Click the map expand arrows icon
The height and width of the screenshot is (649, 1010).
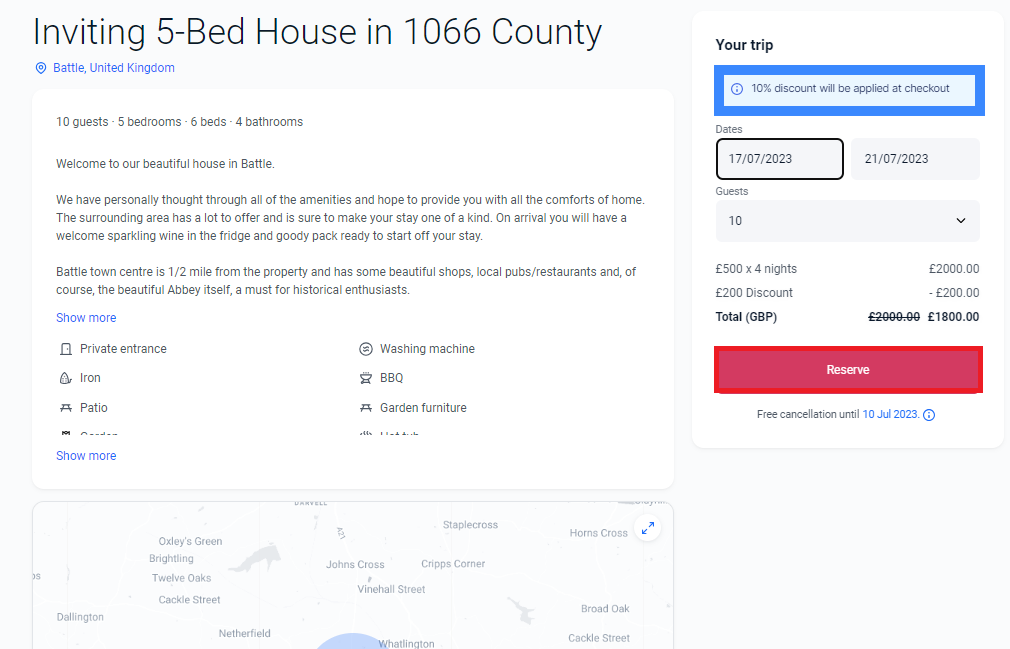point(647,528)
